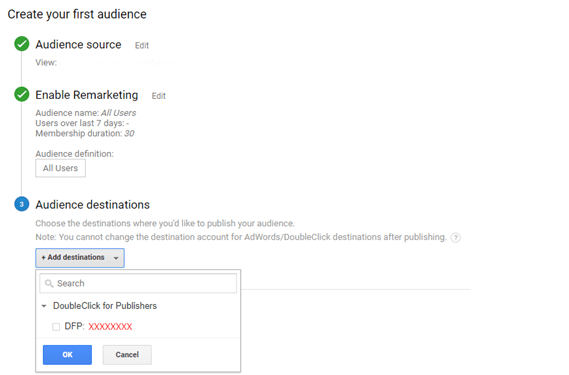Click the All Users audience definition box
This screenshot has width=569, height=375.
61,168
